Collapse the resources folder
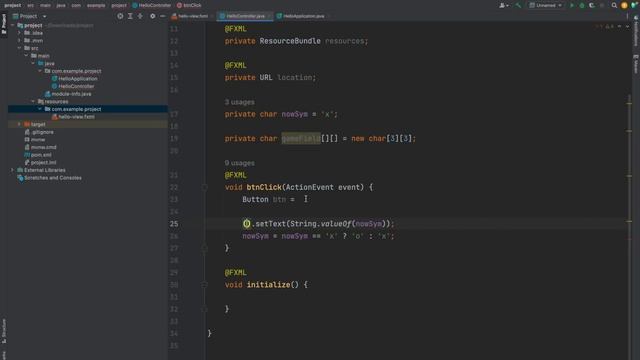This screenshot has width=640, height=360. pyautogui.click(x=33, y=101)
